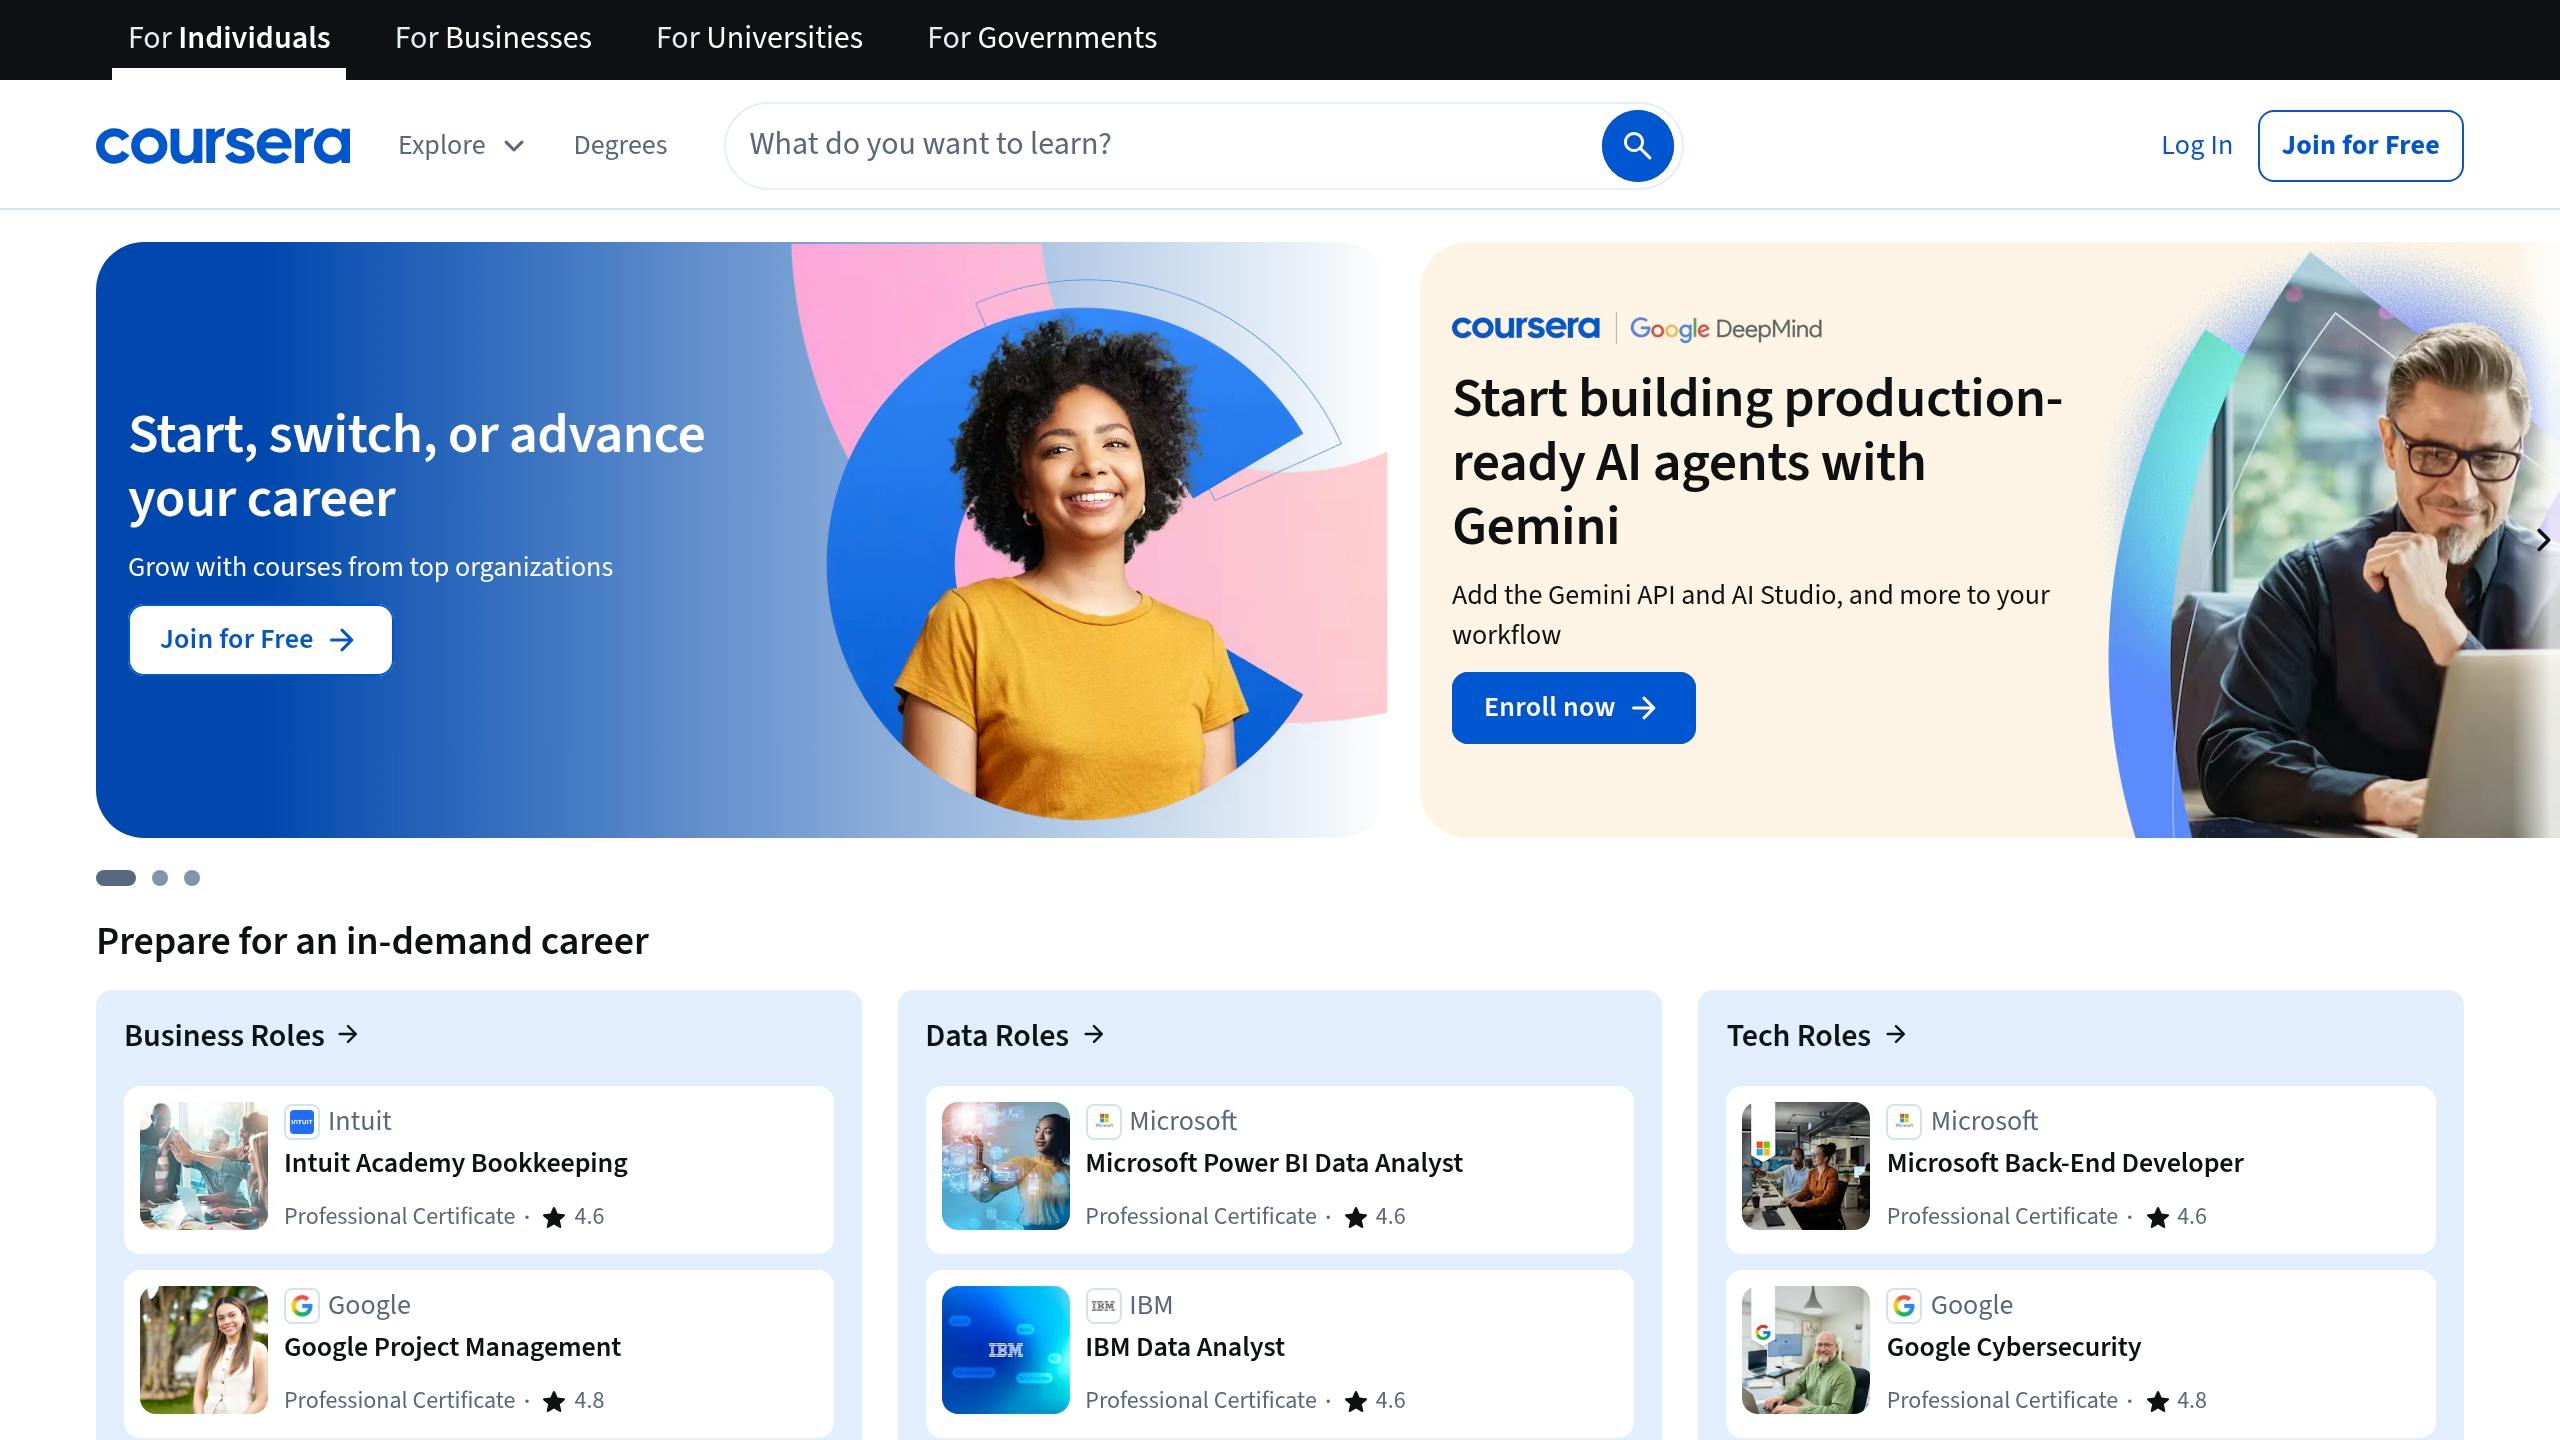Click the Coursera logo in DeepMind banner
The width and height of the screenshot is (2560, 1440).
coord(1525,328)
